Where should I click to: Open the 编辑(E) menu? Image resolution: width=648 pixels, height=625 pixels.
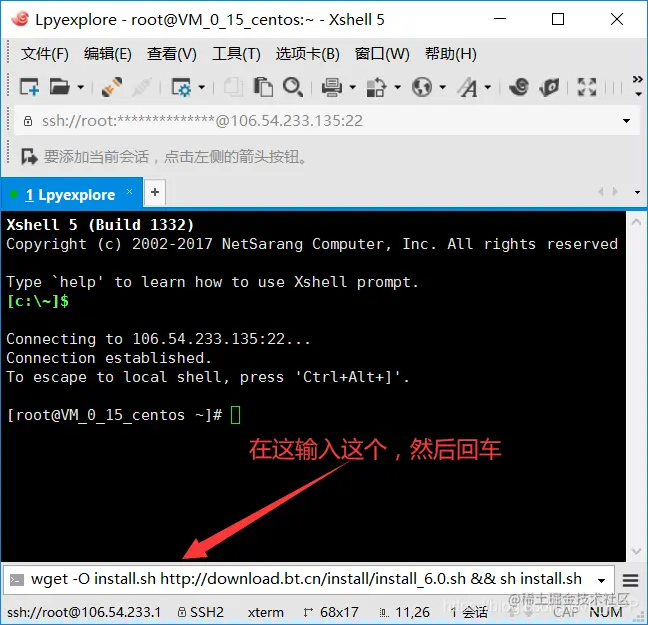click(107, 54)
